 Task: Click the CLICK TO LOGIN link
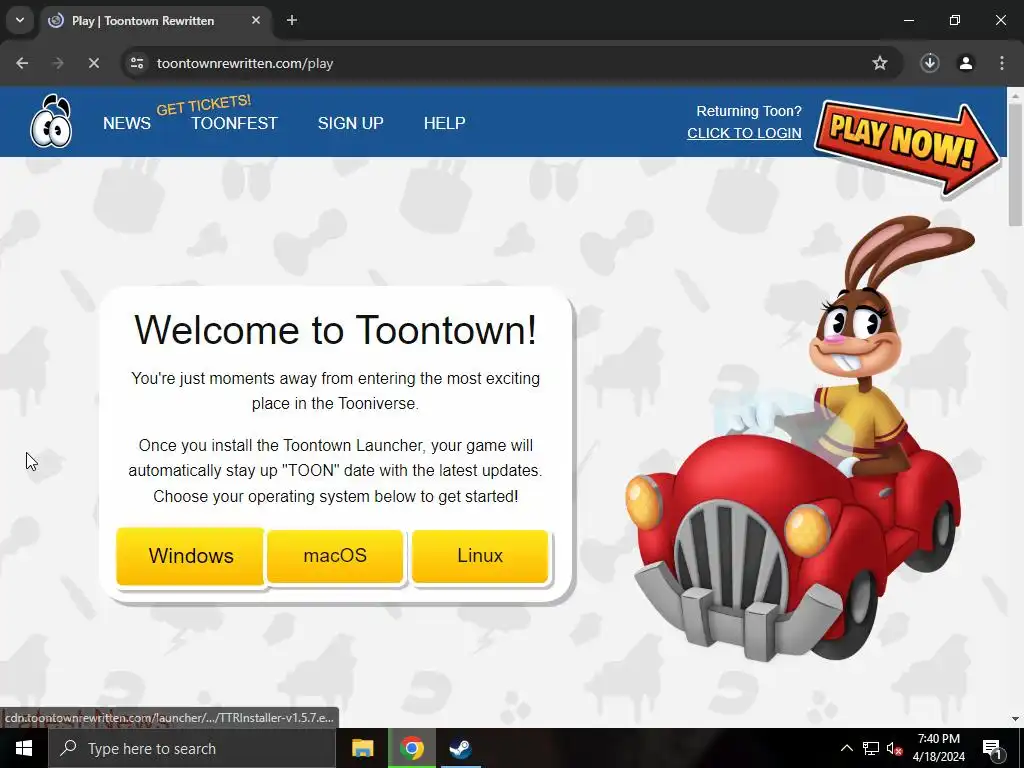pyautogui.click(x=744, y=133)
